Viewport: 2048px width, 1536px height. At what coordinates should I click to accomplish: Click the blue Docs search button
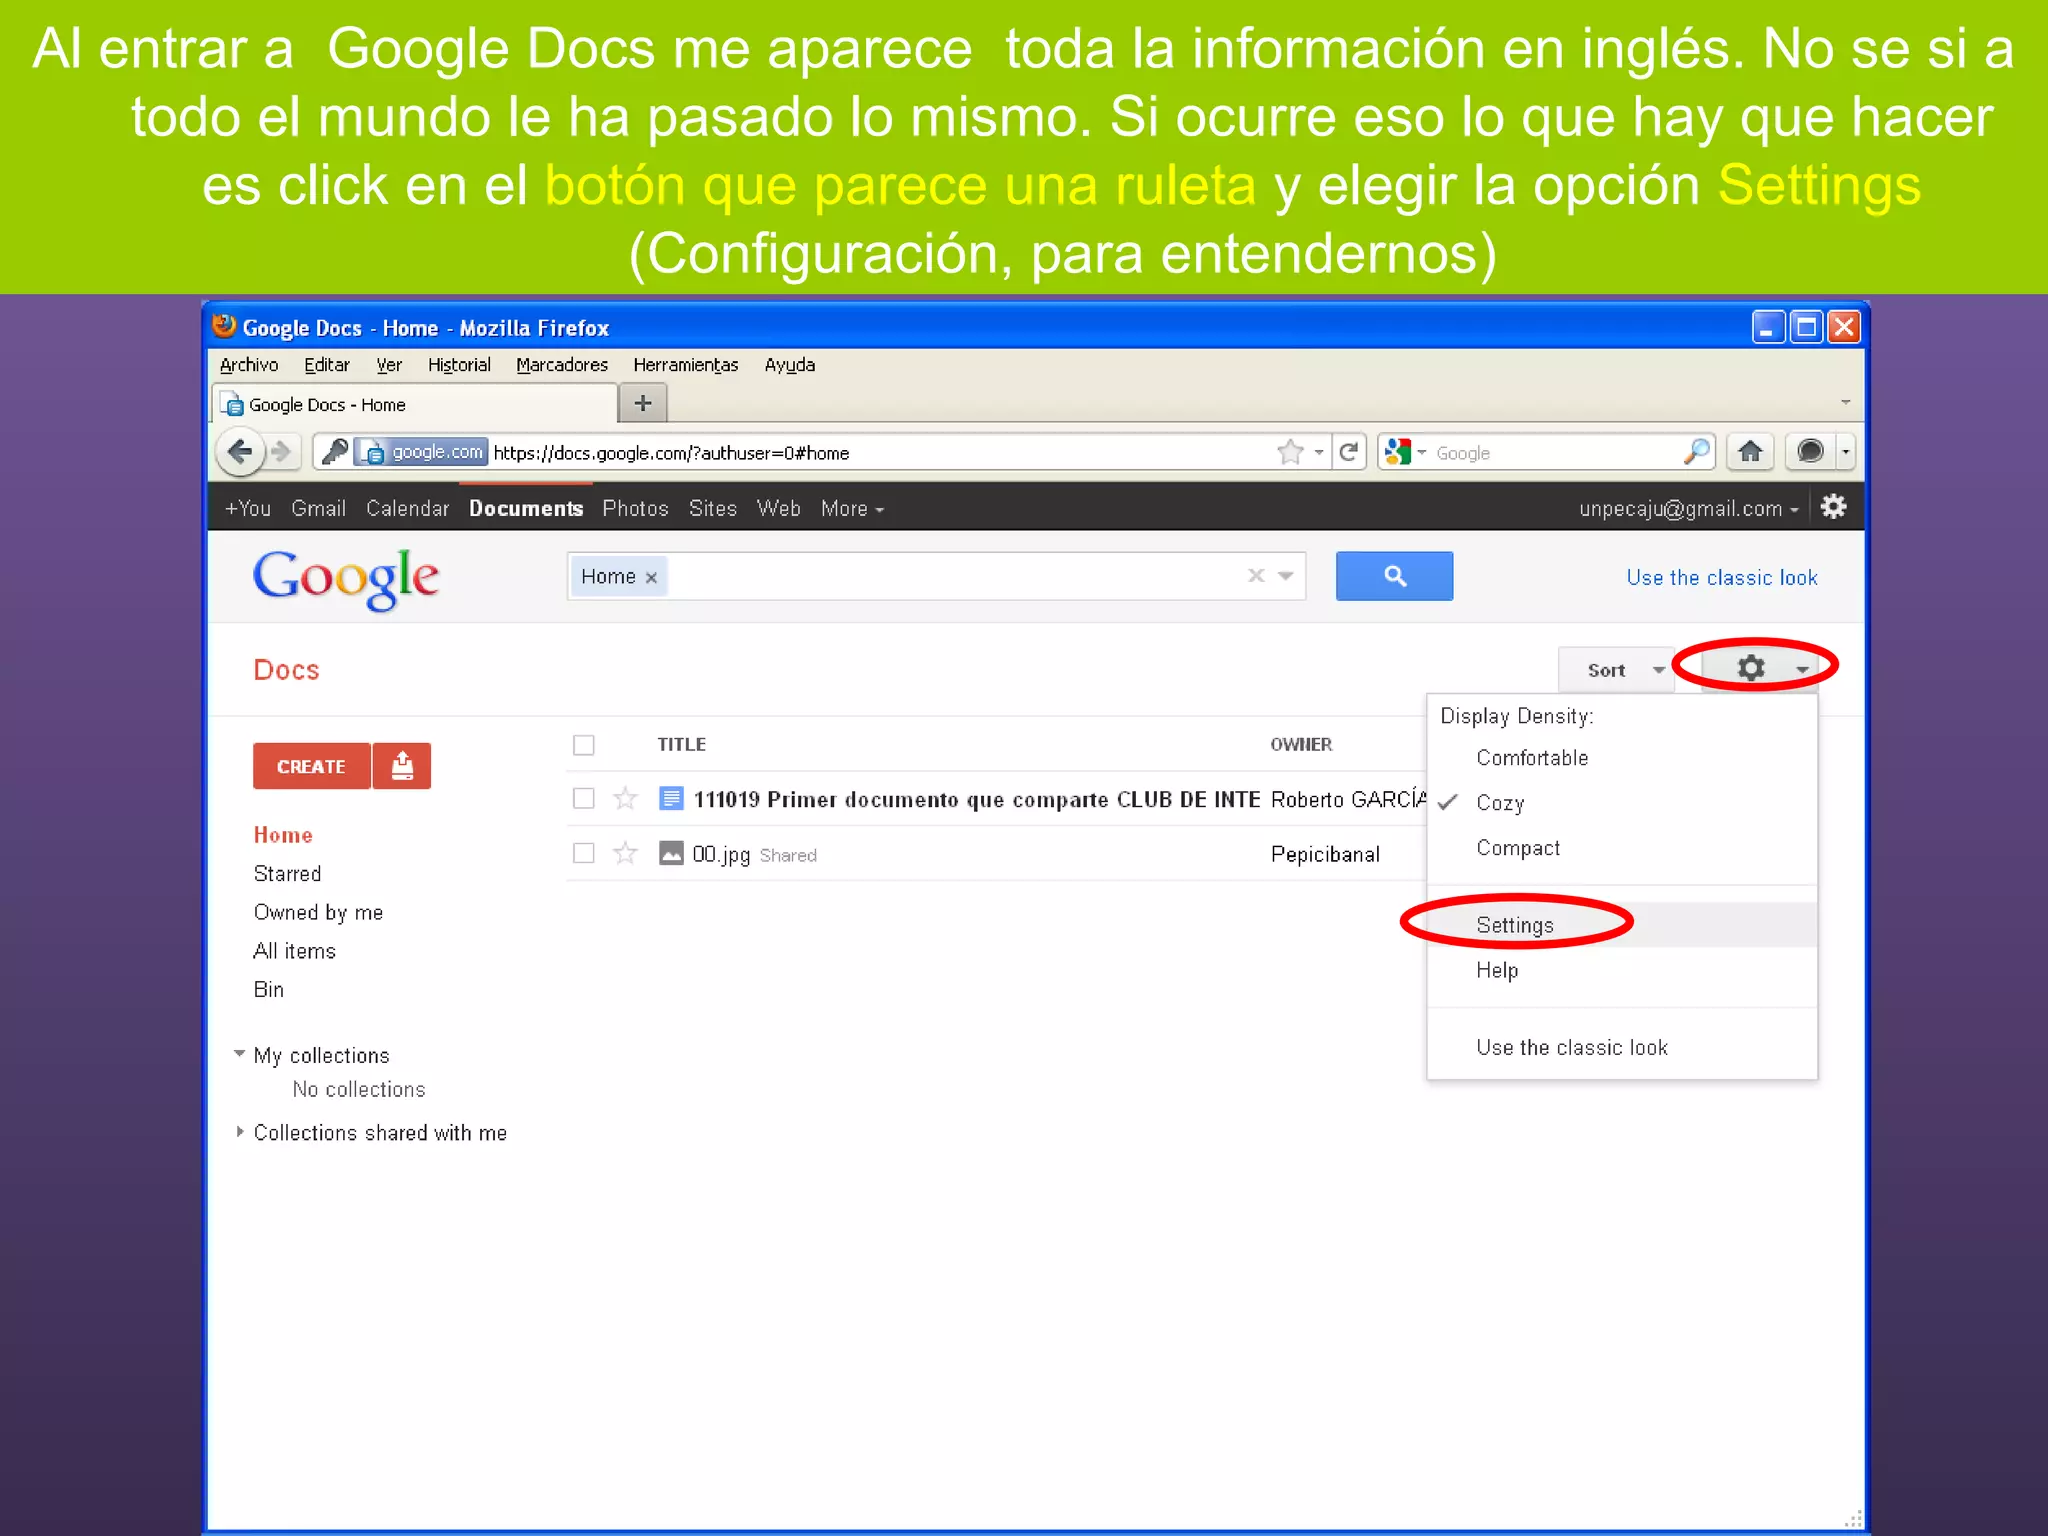pyautogui.click(x=1394, y=576)
